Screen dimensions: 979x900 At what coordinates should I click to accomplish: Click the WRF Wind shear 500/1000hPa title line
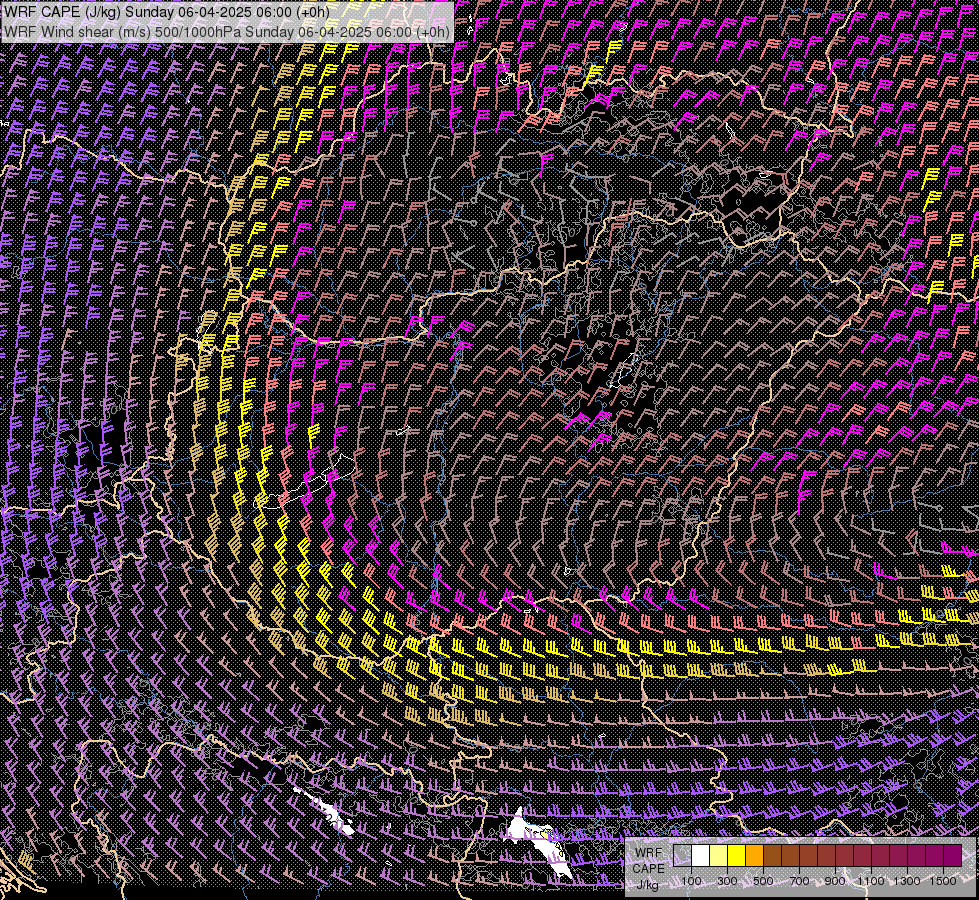[x=227, y=32]
